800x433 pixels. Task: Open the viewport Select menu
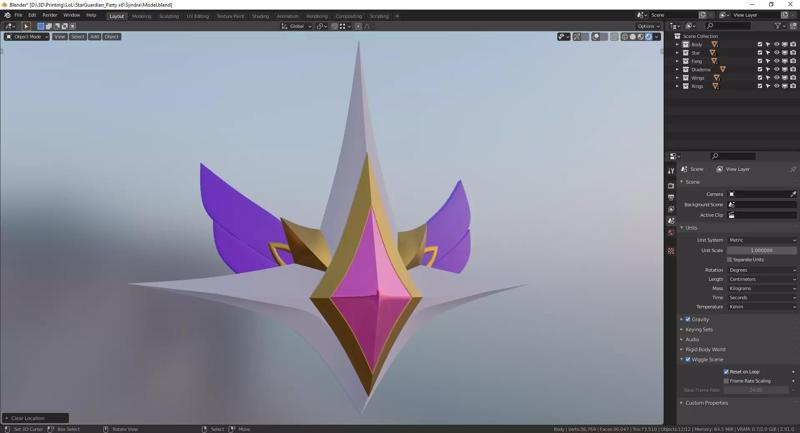78,37
